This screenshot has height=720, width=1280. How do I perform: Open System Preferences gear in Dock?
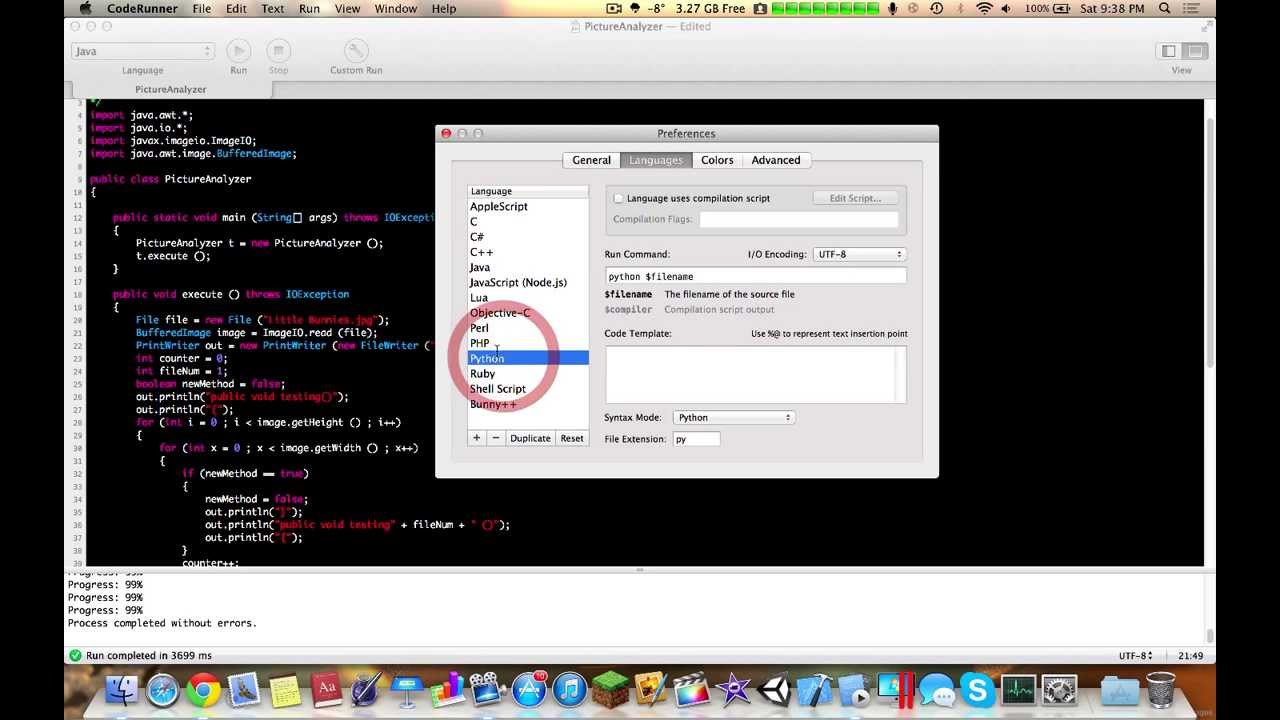[1059, 690]
